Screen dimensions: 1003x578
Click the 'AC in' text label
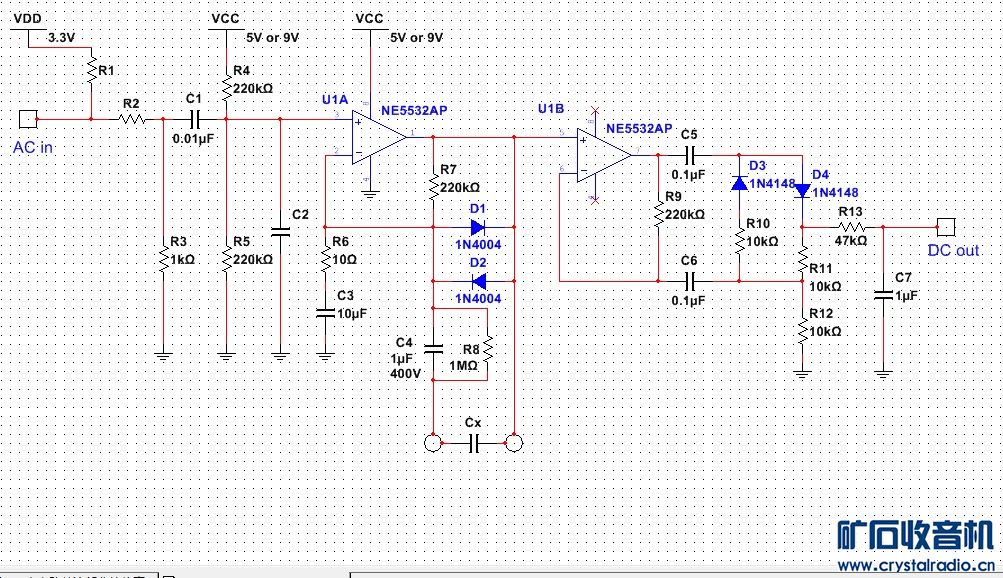[x=33, y=148]
